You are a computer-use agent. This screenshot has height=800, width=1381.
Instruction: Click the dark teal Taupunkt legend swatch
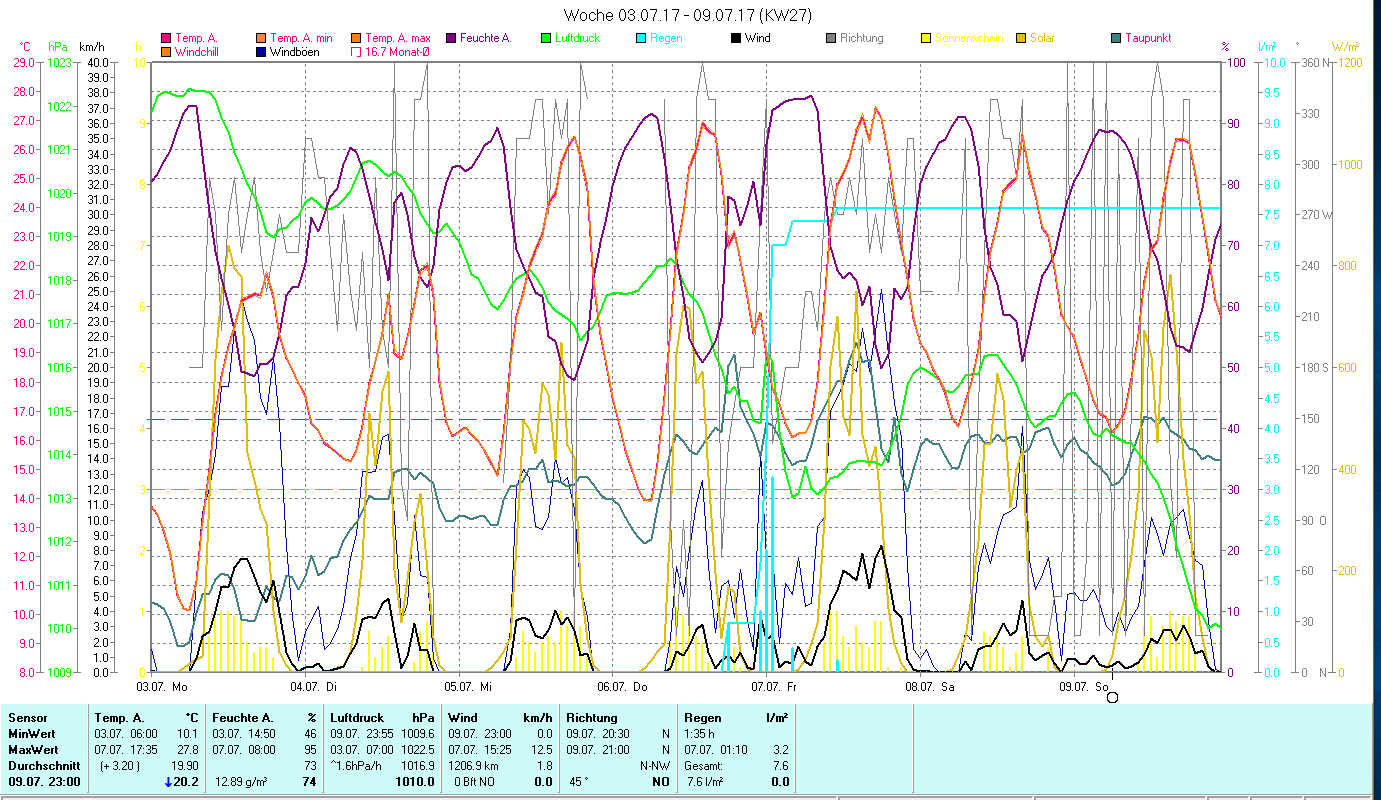pos(1115,38)
